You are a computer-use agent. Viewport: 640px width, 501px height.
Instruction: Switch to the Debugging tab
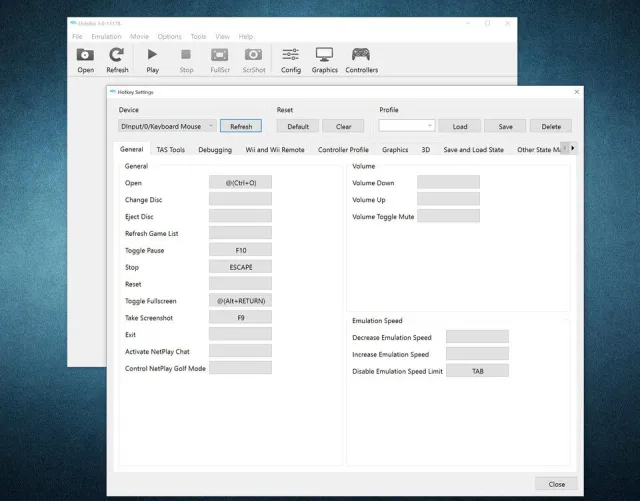pos(215,149)
